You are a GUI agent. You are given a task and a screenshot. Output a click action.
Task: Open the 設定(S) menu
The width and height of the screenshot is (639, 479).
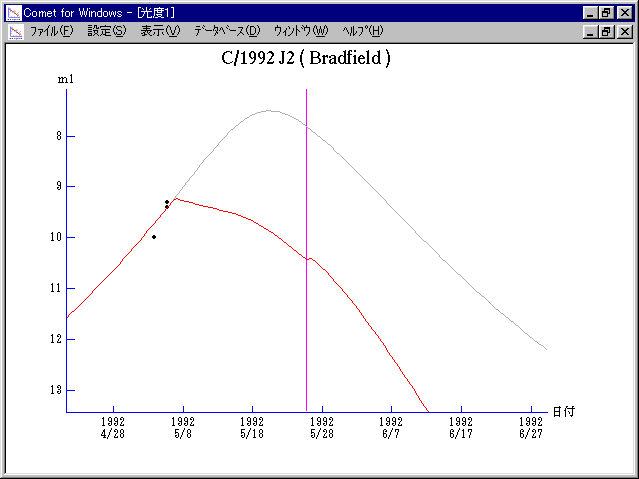[106, 31]
